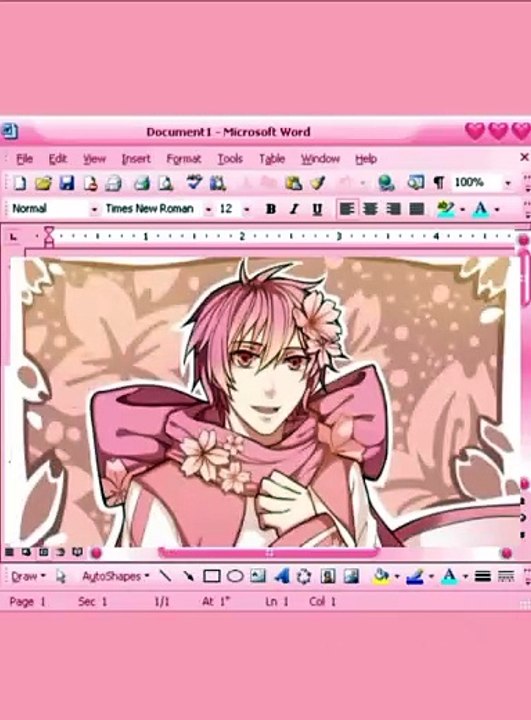Open the AutoShapes dropdown

click(x=116, y=576)
